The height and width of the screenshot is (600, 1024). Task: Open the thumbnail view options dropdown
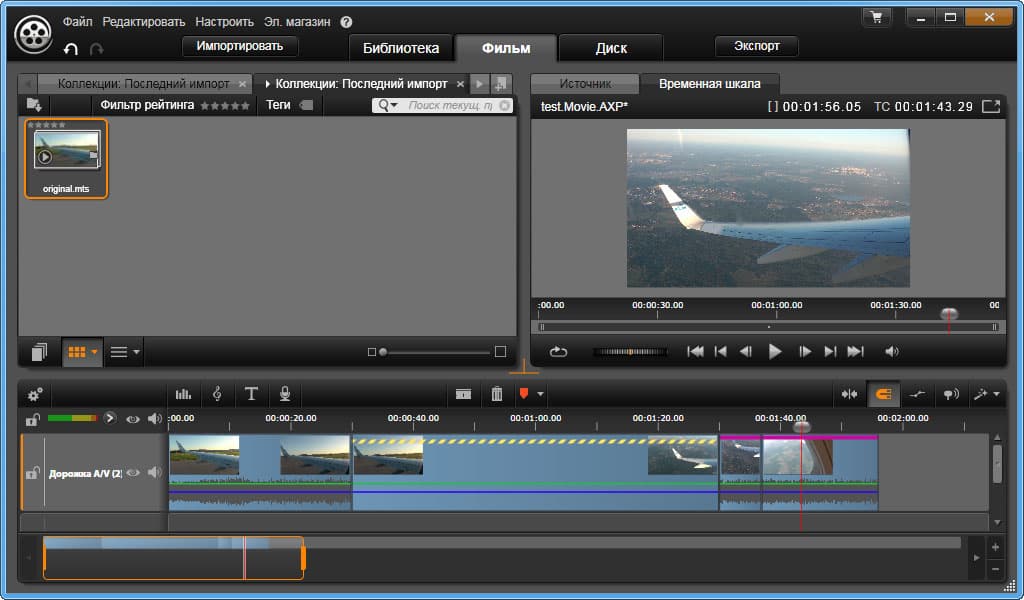click(x=95, y=352)
